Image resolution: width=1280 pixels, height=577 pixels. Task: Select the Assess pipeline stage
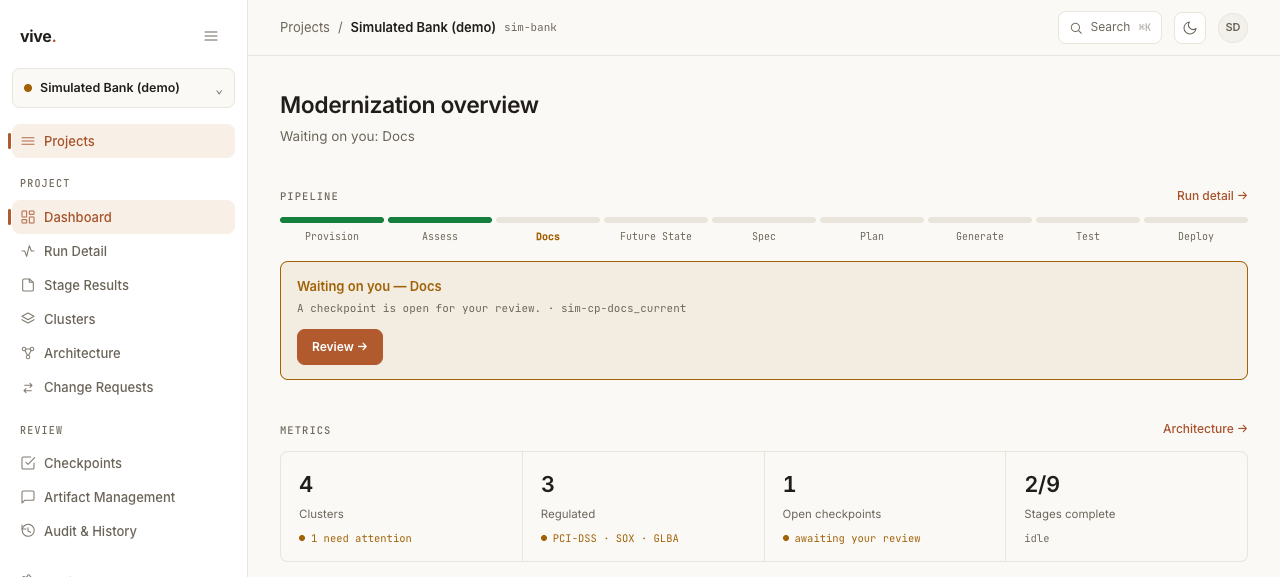point(440,230)
